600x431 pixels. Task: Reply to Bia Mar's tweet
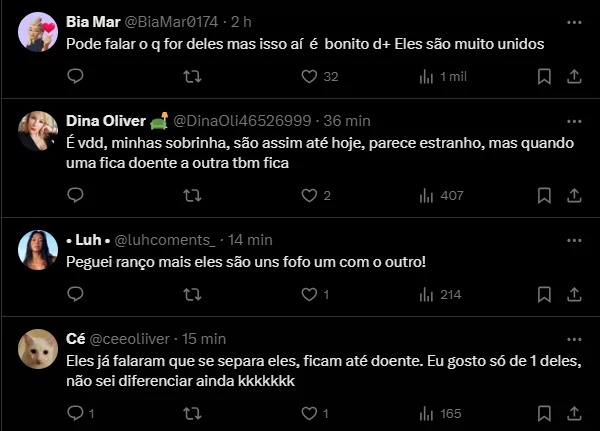coord(75,77)
